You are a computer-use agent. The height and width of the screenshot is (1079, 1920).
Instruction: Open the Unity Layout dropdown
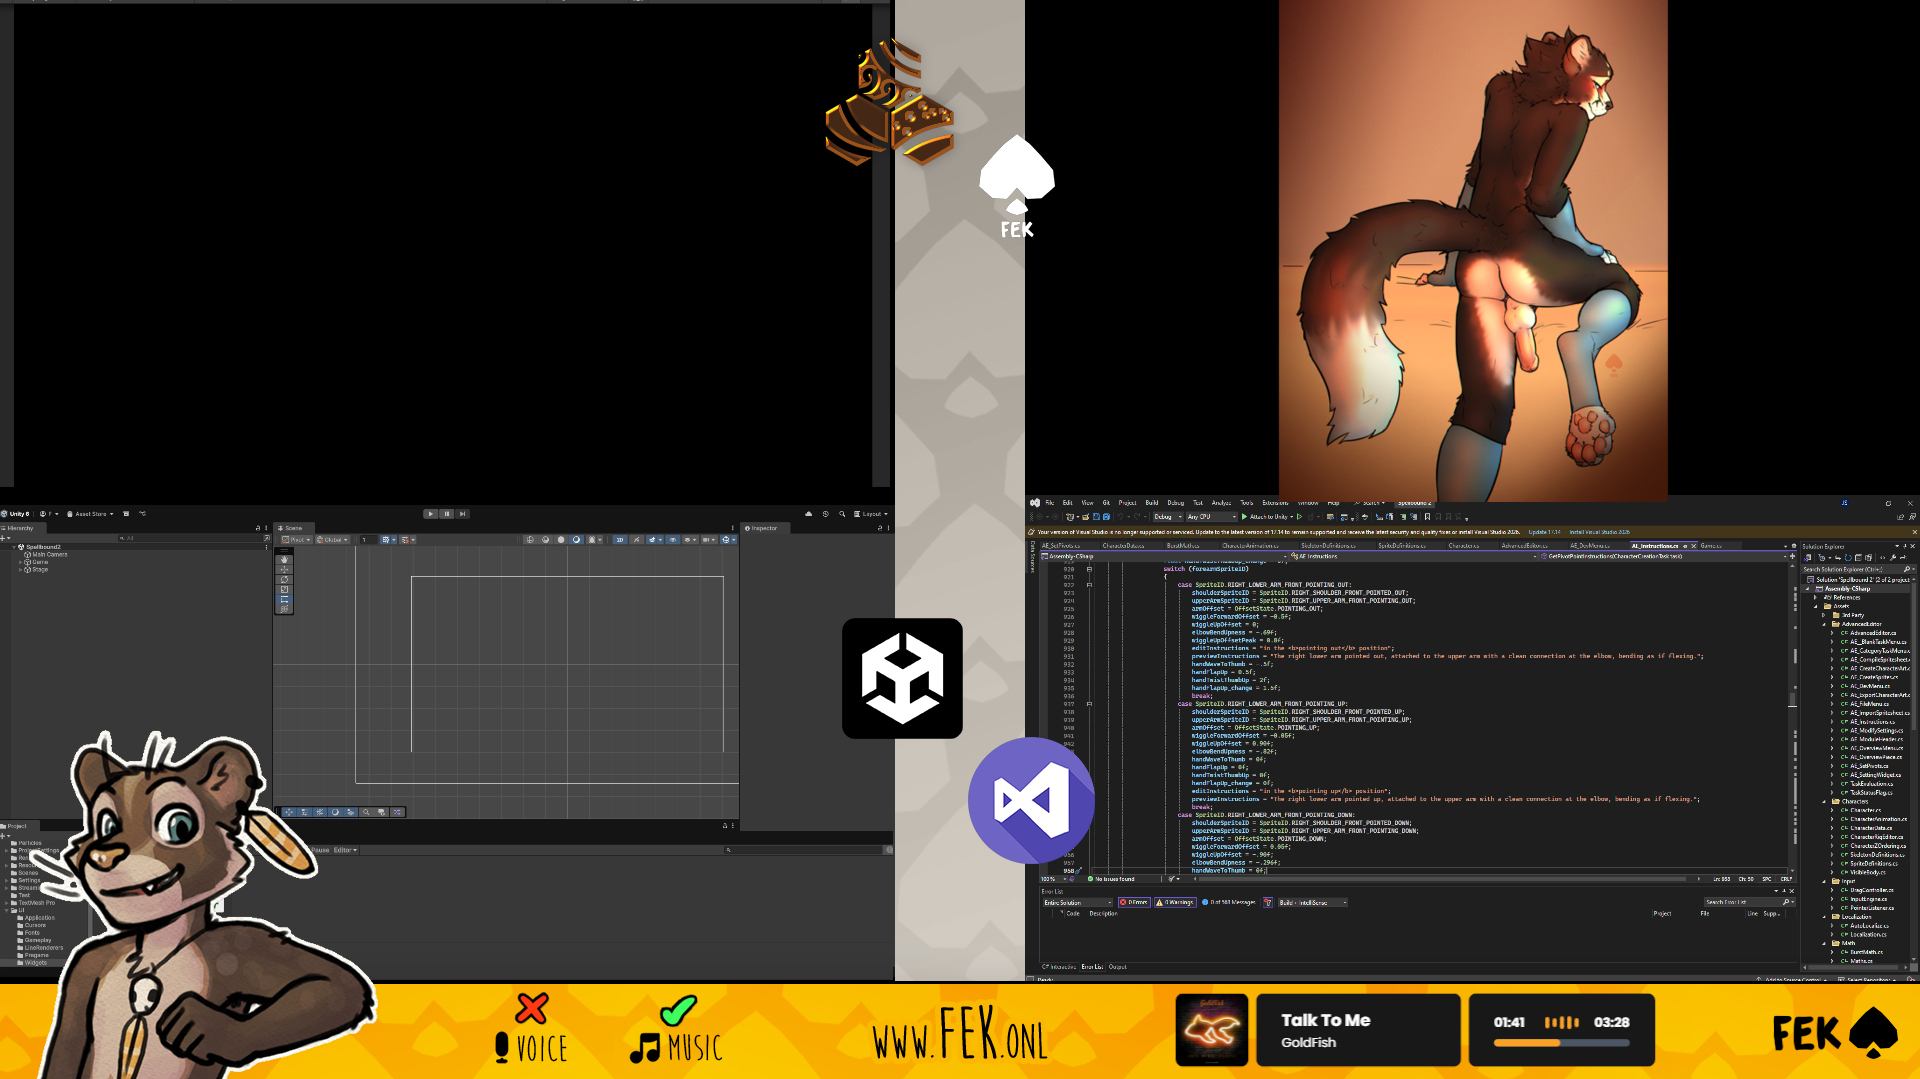coord(871,514)
